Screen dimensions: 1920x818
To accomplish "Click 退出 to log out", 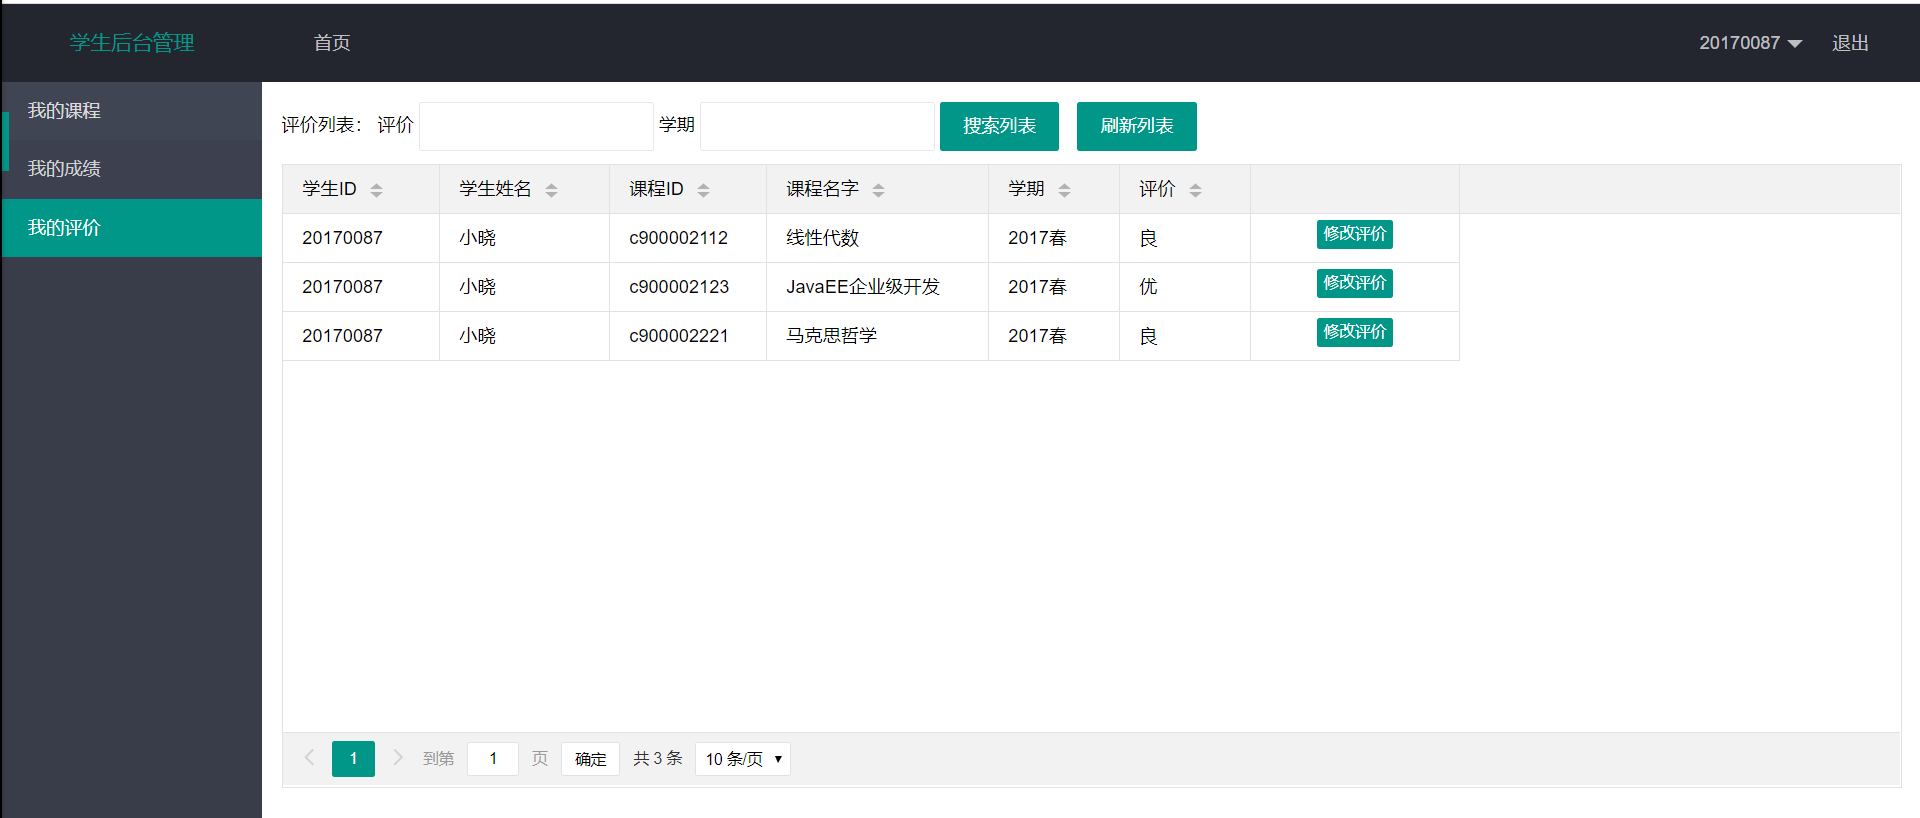I will (1850, 43).
